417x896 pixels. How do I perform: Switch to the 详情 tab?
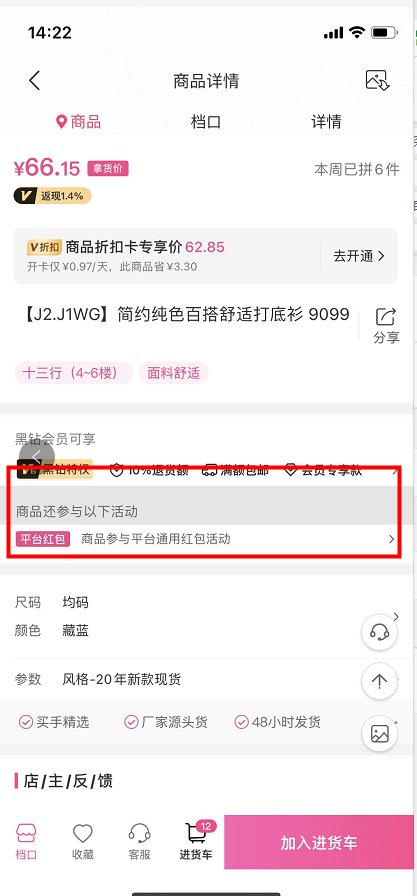click(326, 122)
